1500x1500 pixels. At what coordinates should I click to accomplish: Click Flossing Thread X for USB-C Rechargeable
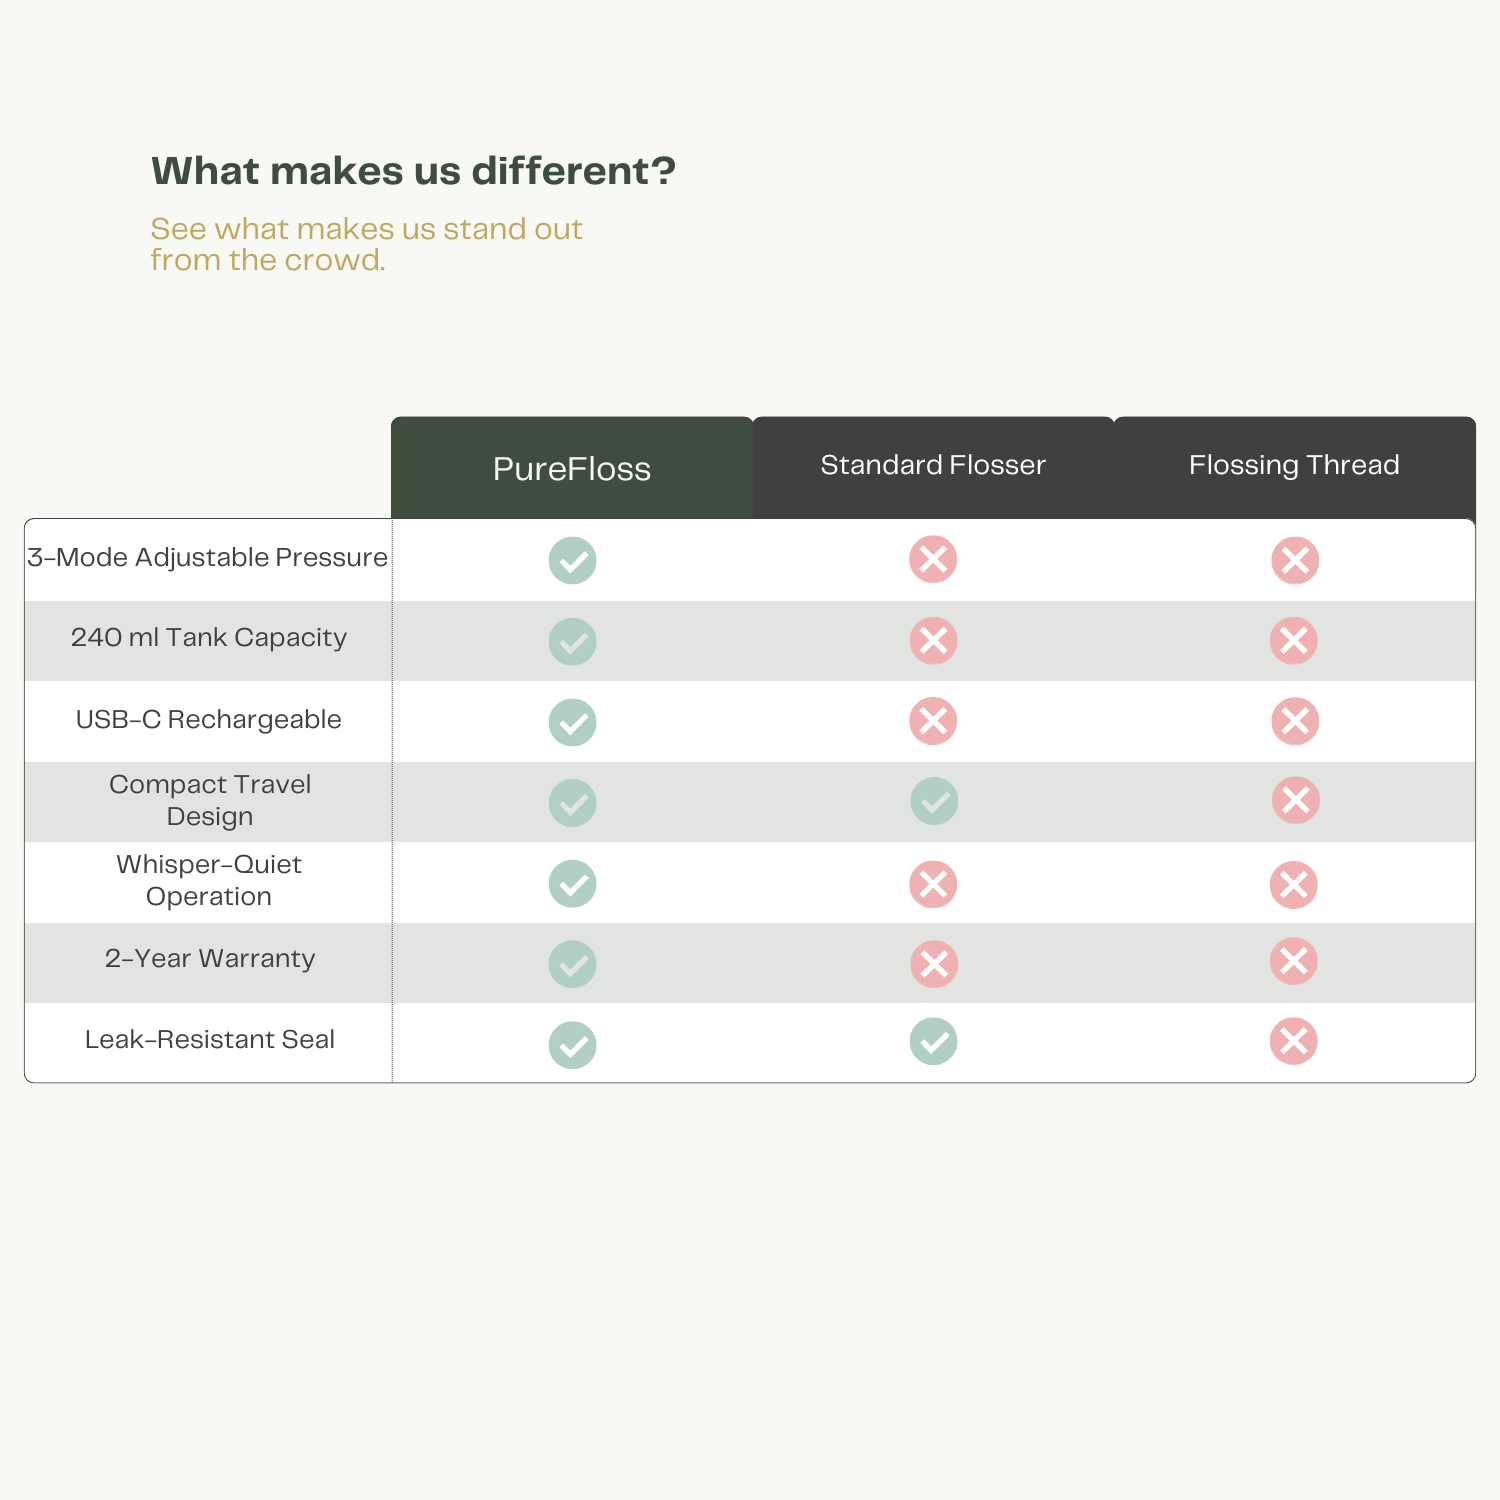click(x=1295, y=721)
